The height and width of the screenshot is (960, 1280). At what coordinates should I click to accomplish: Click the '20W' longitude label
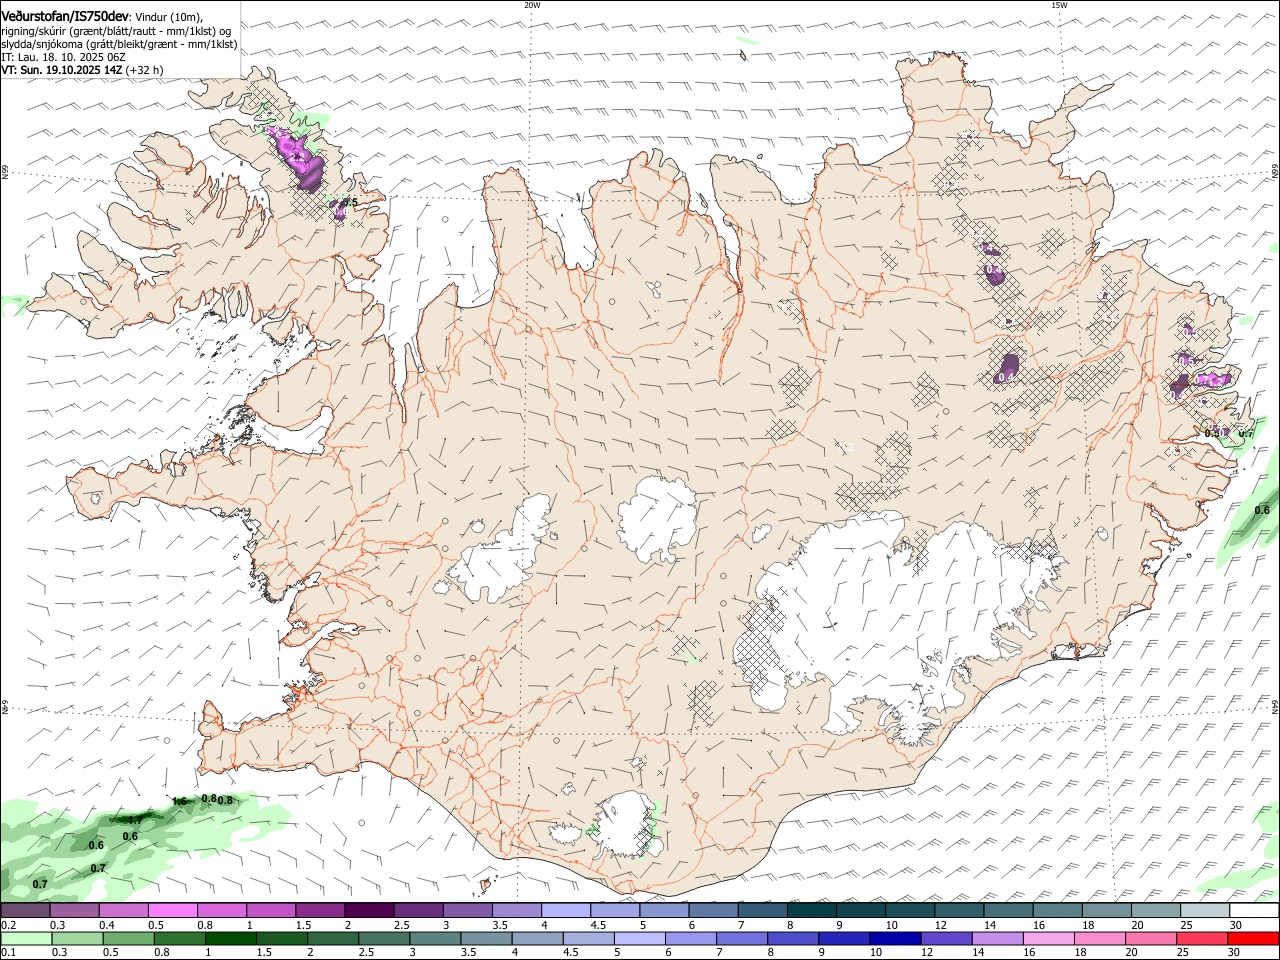532,5
